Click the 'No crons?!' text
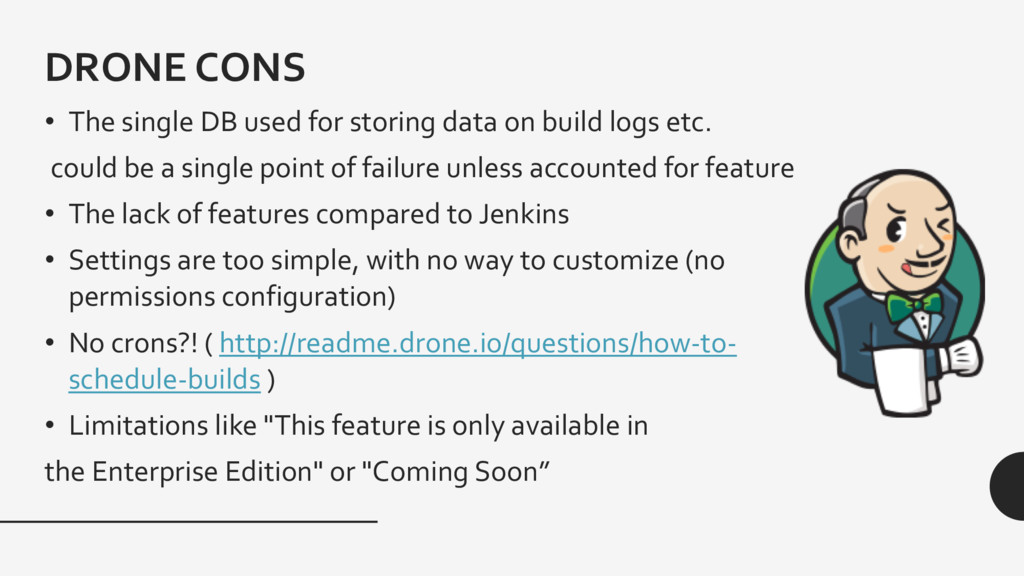This screenshot has height=576, width=1024. point(133,343)
